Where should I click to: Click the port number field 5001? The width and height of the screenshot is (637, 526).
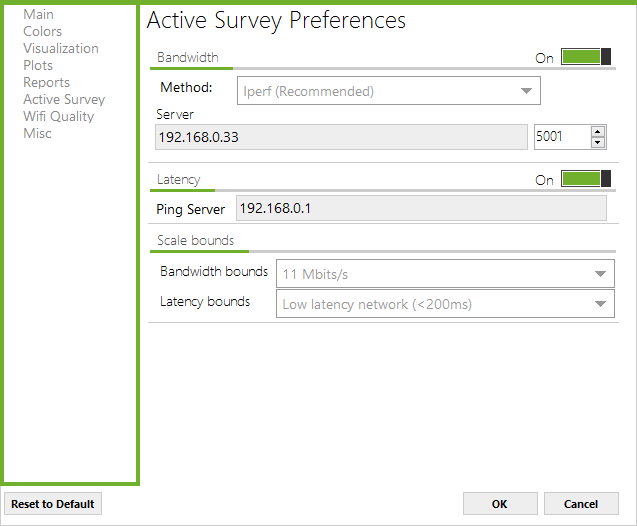(562, 137)
